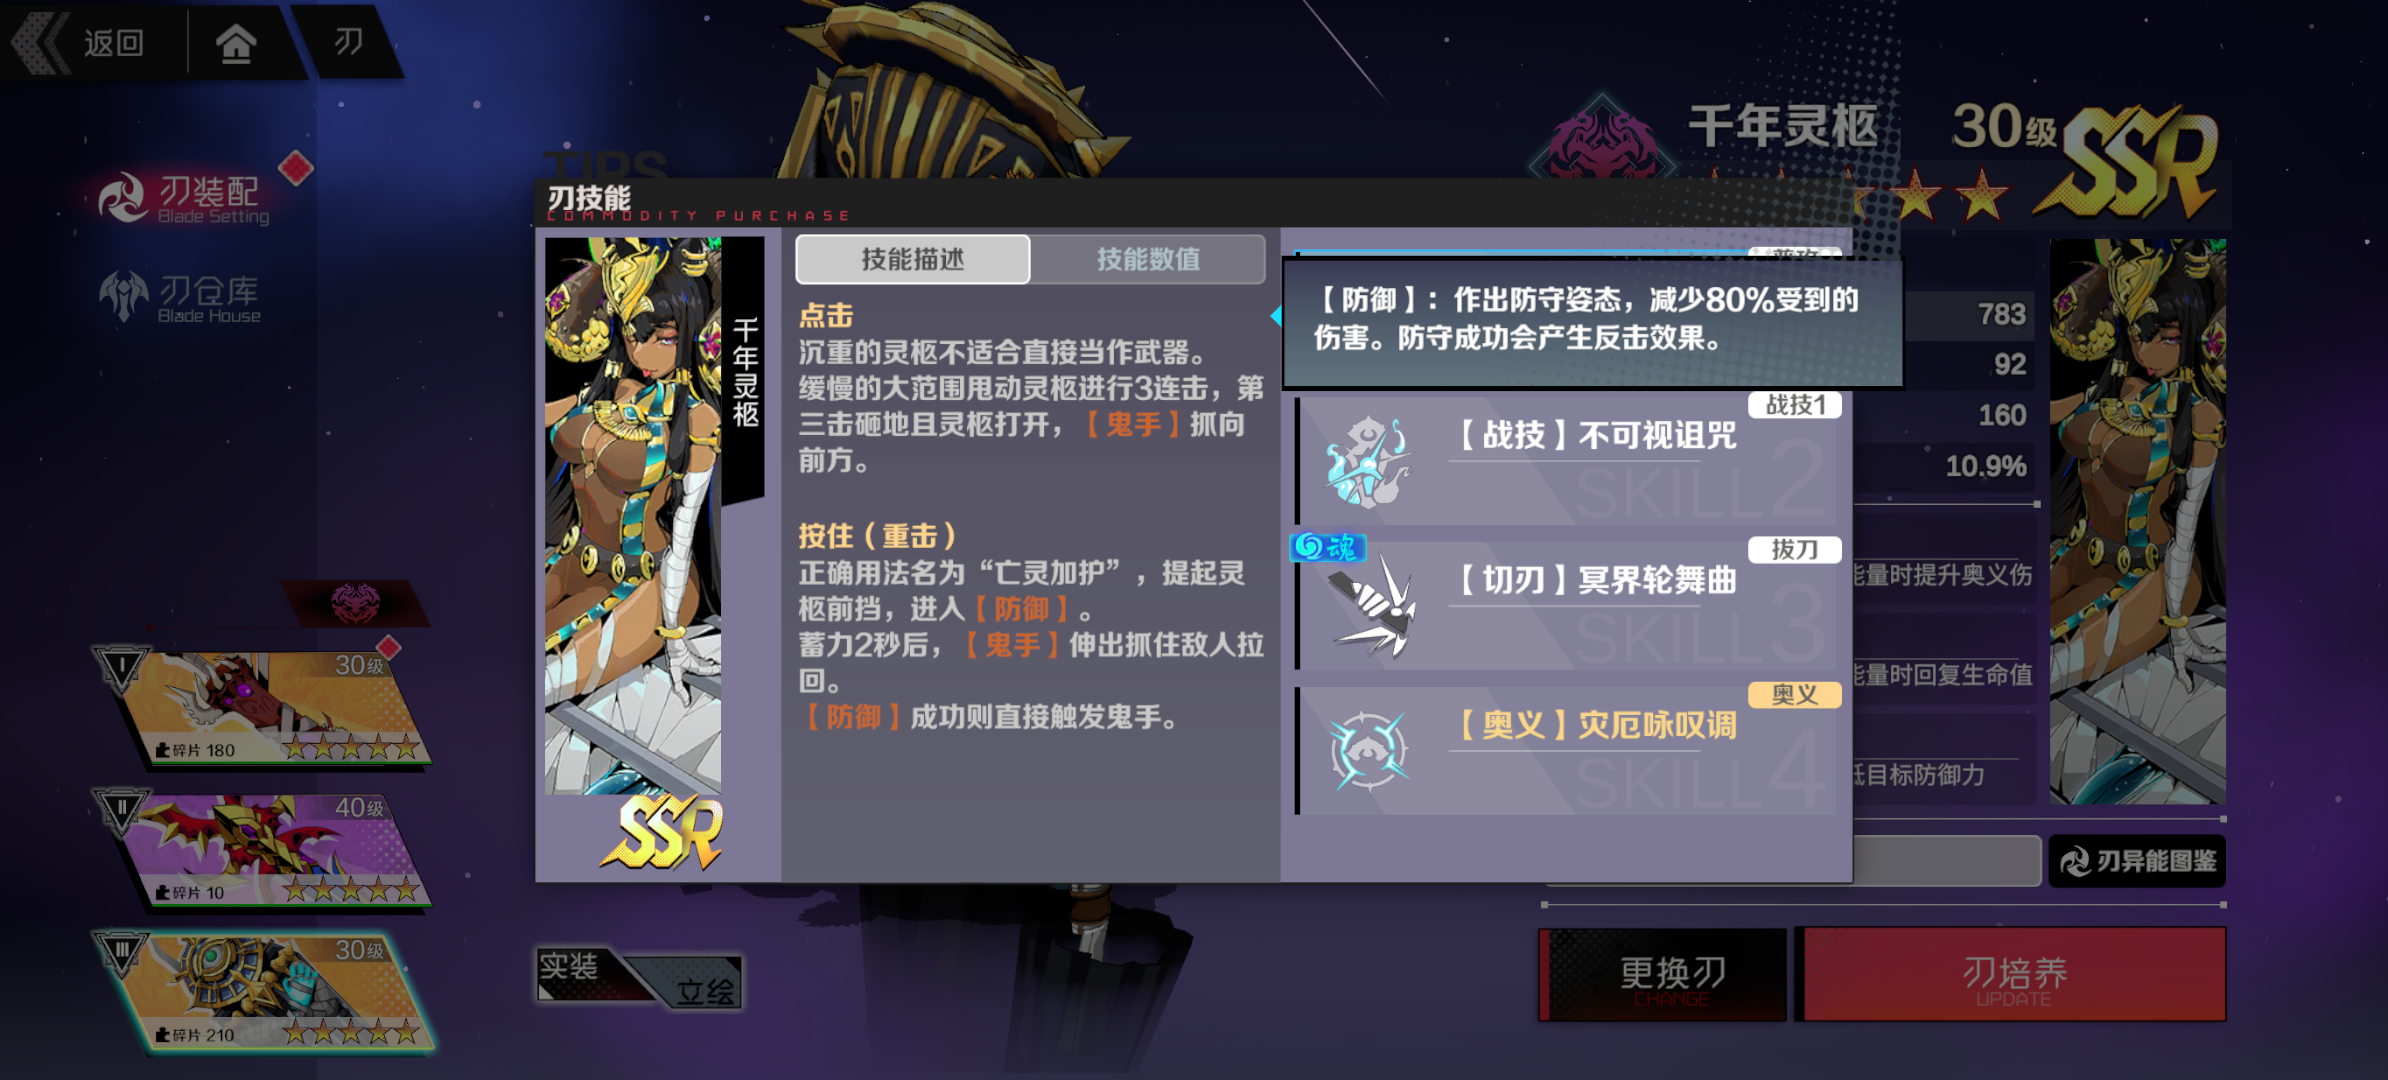This screenshot has width=2388, height=1080.
Task: Select 奥义 灾厄咏叹调 skill icon
Action: pos(1369,750)
